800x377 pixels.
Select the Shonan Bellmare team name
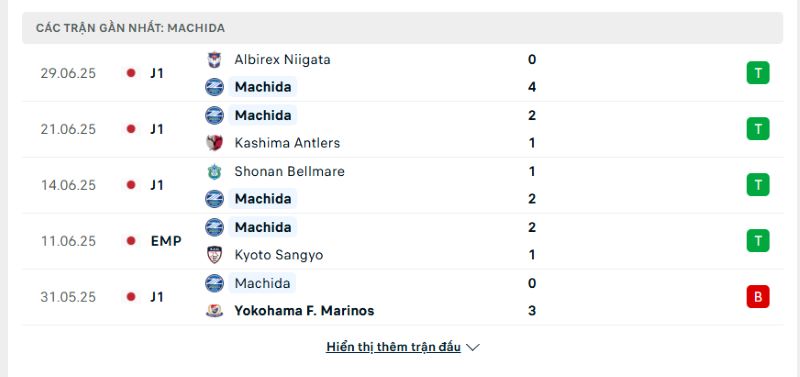[x=289, y=171]
